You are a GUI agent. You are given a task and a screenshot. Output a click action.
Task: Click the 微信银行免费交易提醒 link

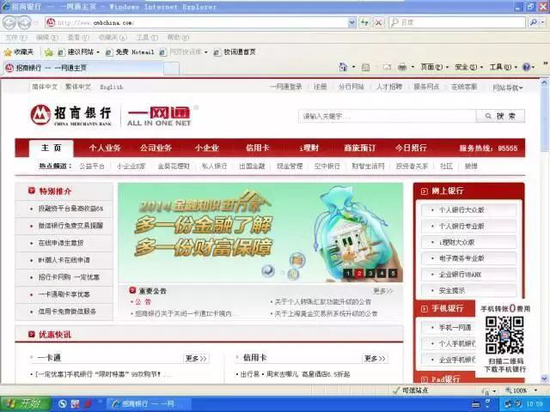[71, 225]
